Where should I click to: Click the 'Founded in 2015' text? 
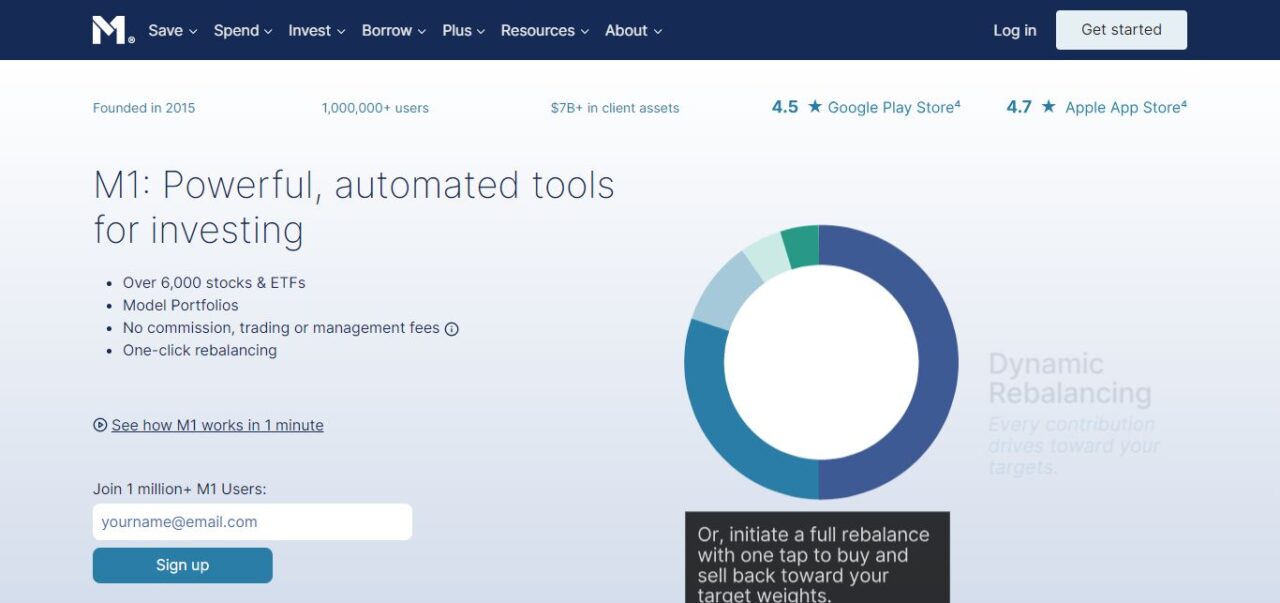pyautogui.click(x=144, y=108)
